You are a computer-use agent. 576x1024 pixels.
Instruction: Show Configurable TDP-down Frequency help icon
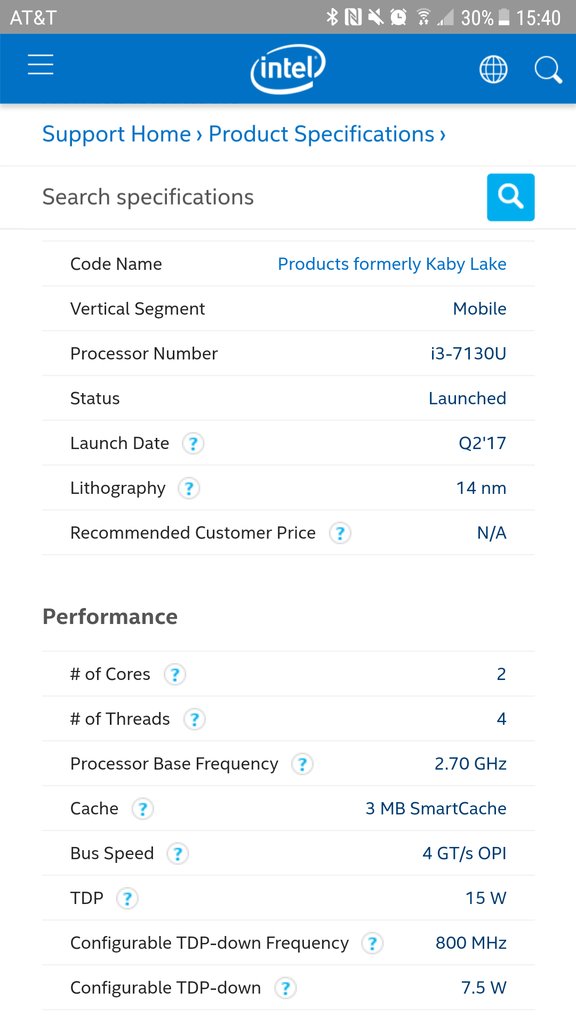(372, 944)
